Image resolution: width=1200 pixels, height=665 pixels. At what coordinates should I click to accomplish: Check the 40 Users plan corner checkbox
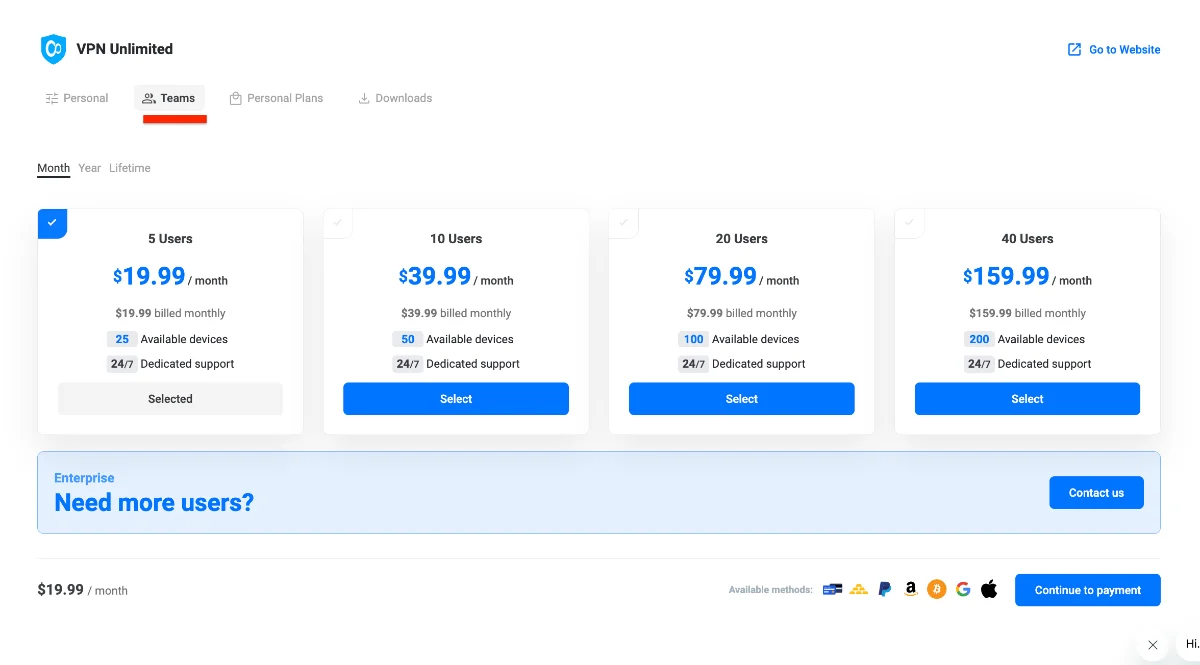pyautogui.click(x=909, y=223)
